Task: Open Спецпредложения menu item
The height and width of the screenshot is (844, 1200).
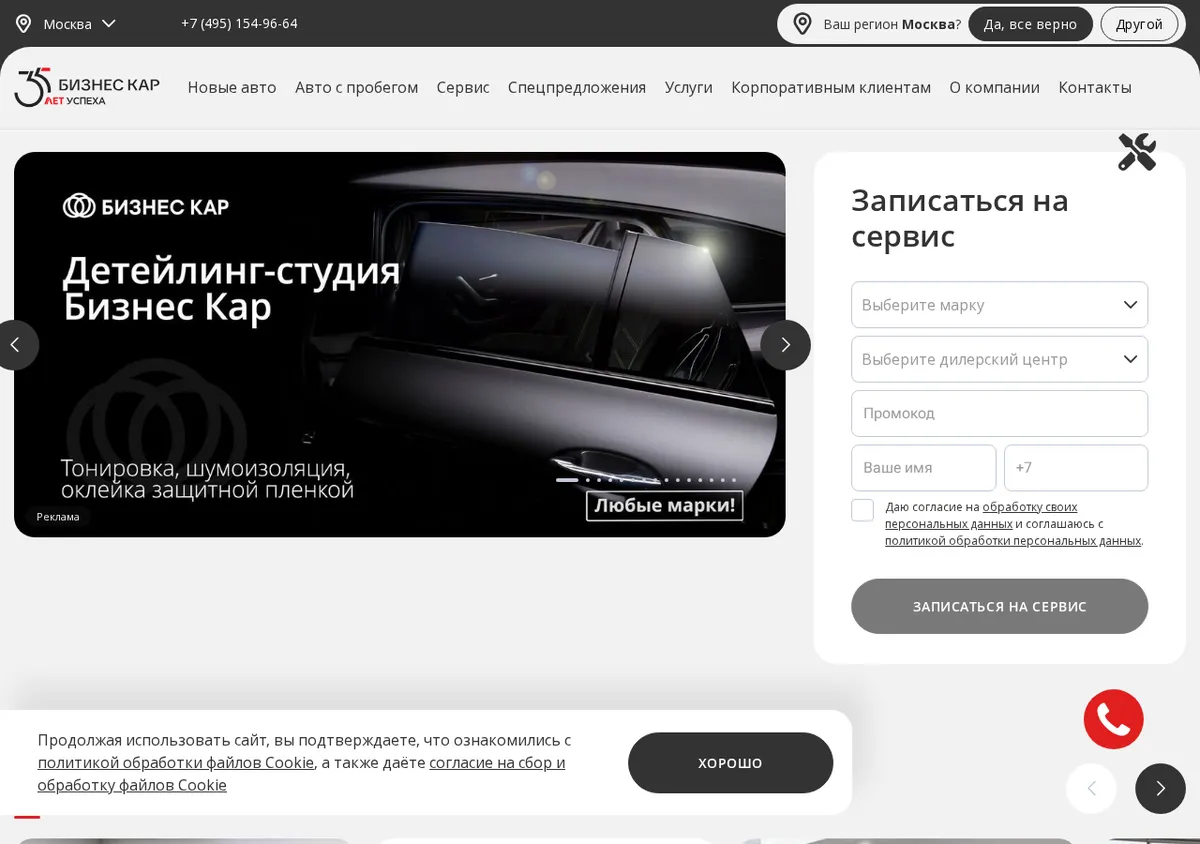Action: (577, 87)
